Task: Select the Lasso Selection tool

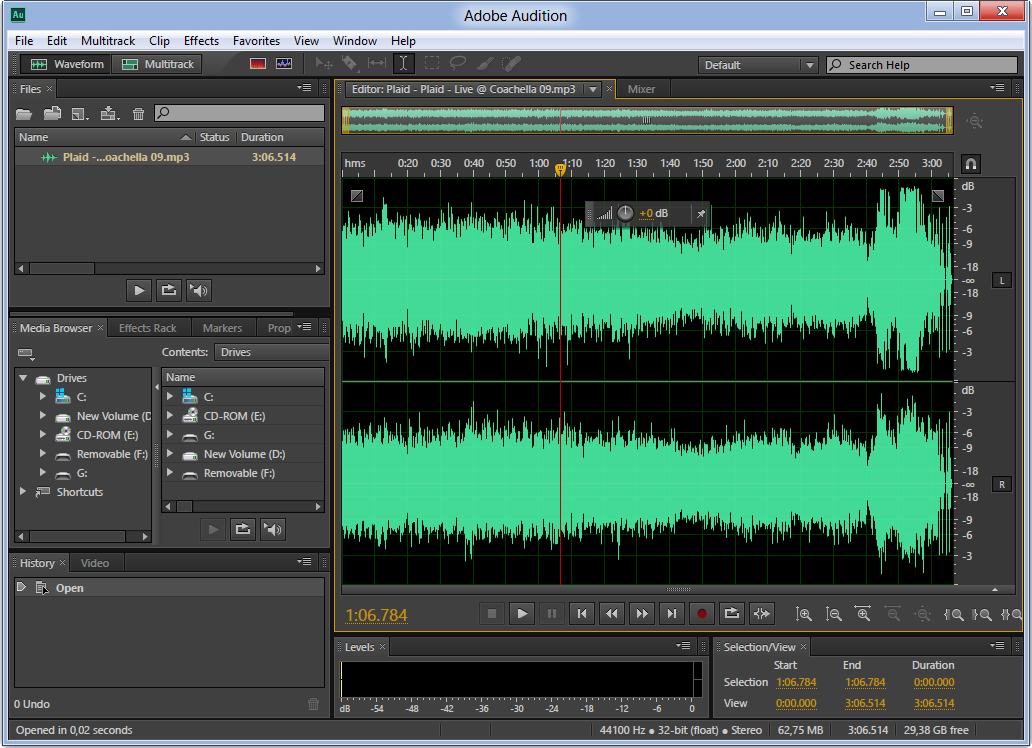Action: tap(457, 64)
